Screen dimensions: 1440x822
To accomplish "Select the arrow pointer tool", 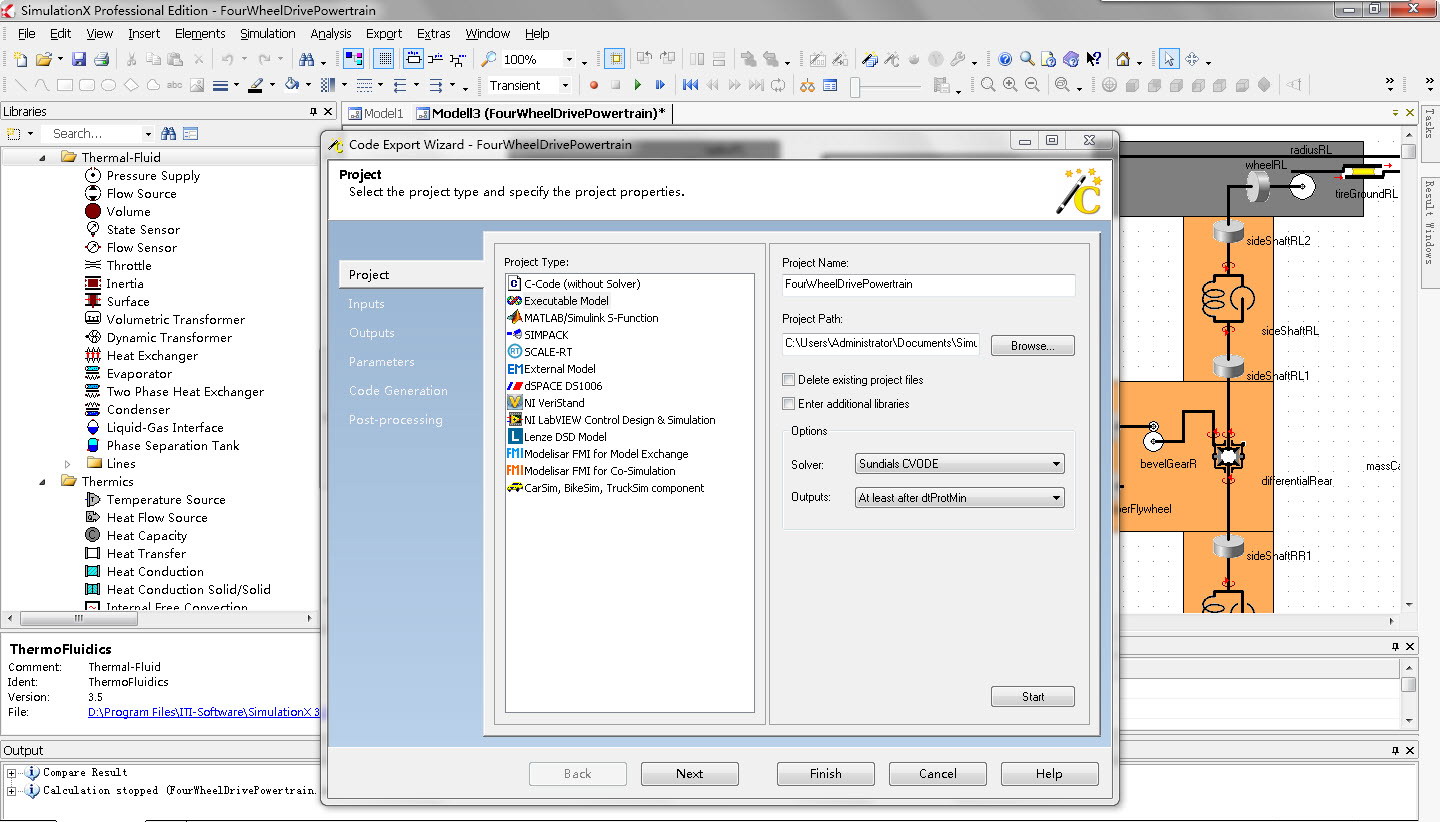I will 1170,59.
